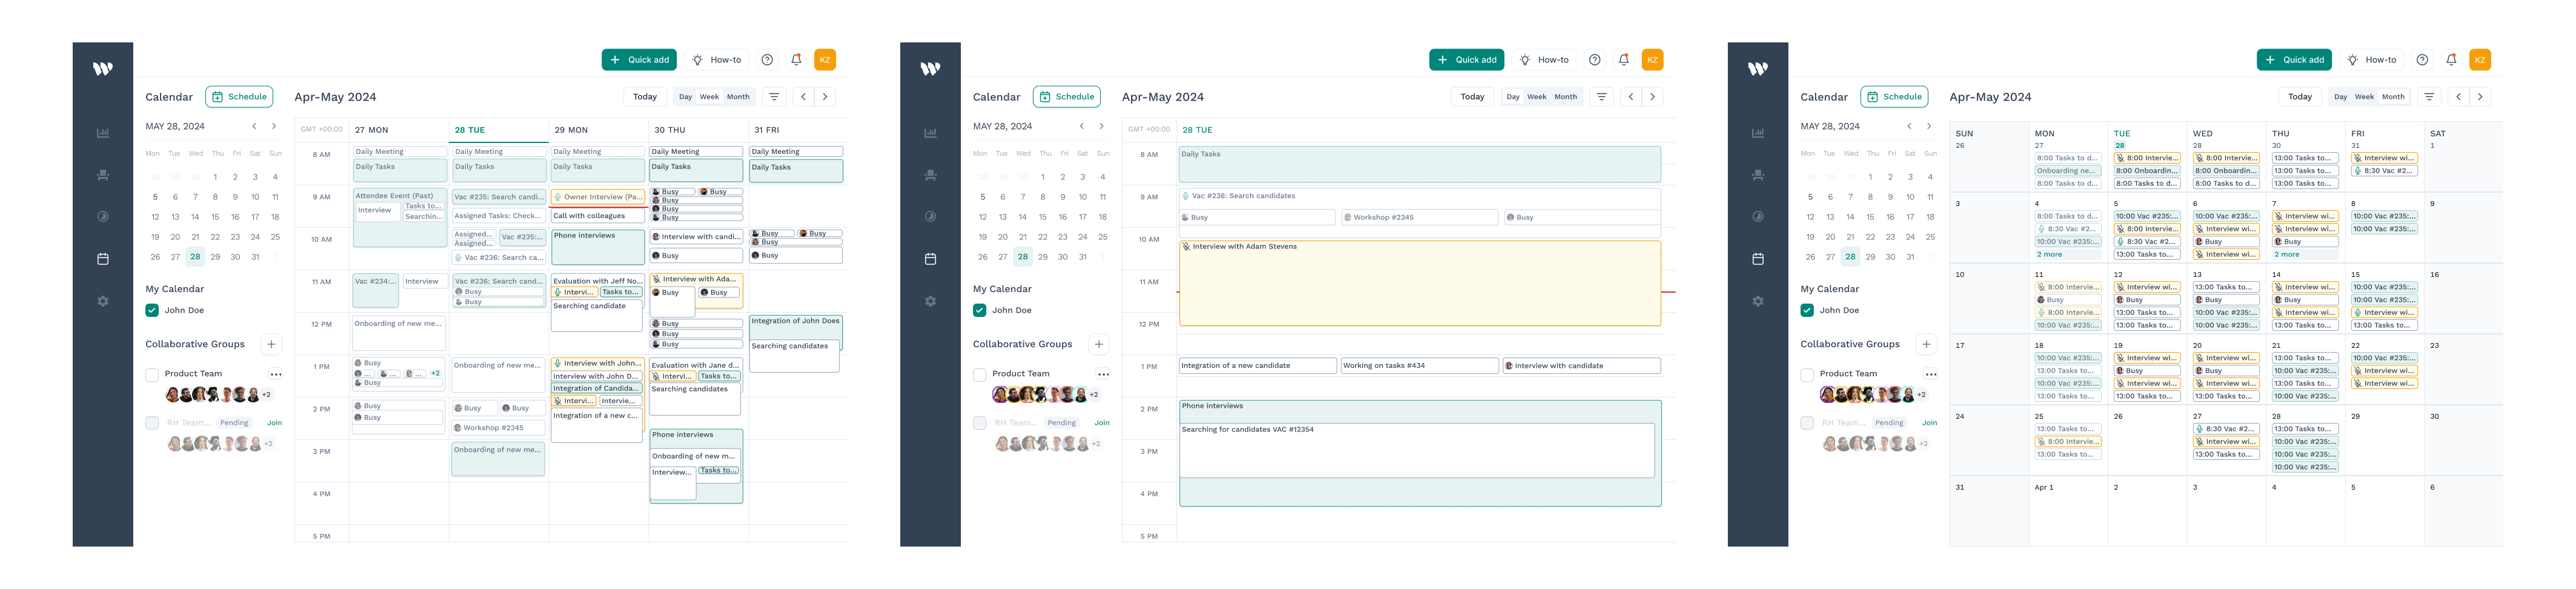Open the chair icon in day view sidebar
The image size is (2576, 589).
point(930,175)
